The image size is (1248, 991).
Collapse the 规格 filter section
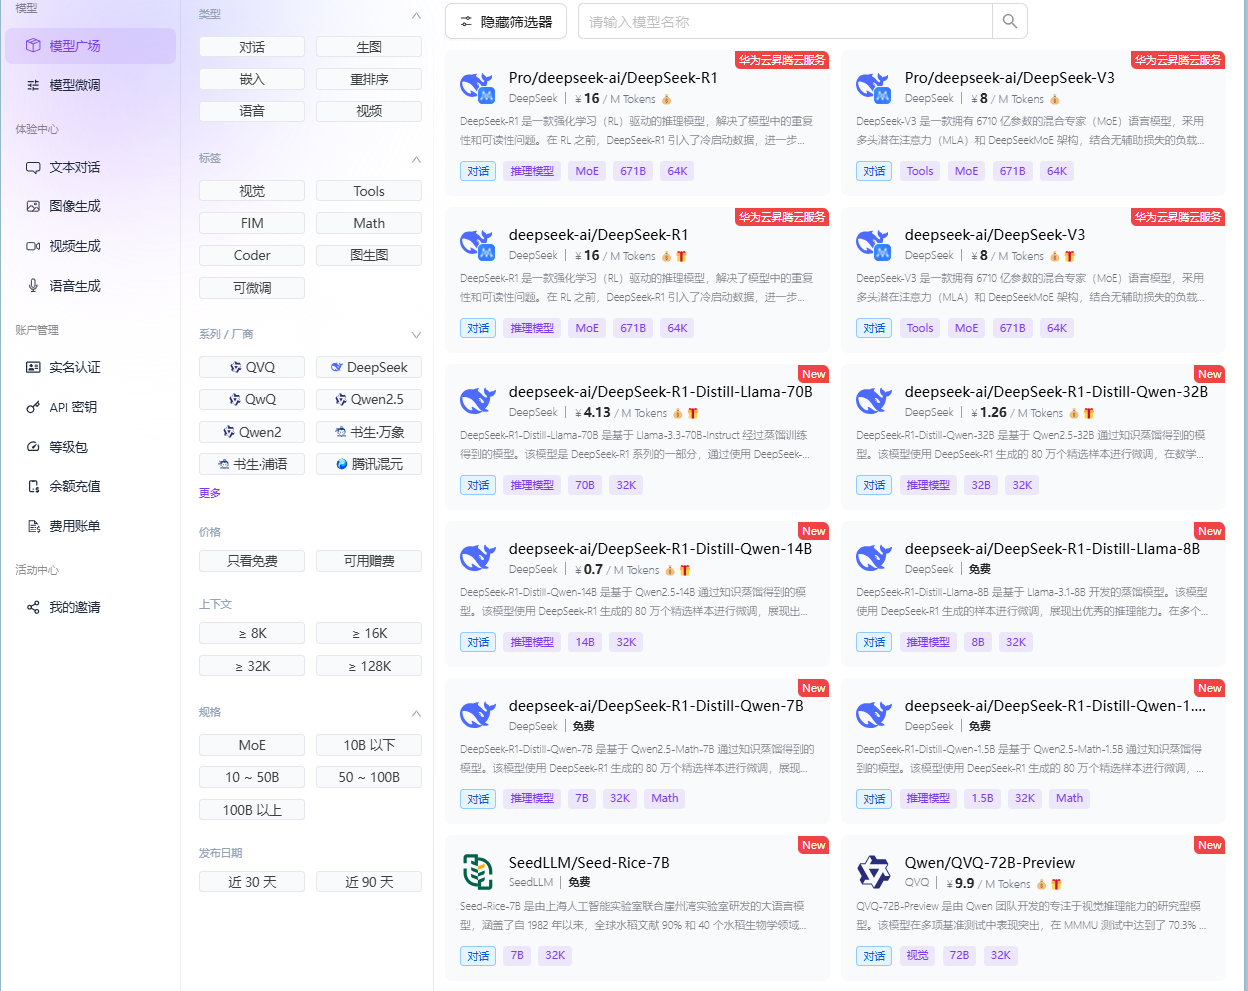416,713
